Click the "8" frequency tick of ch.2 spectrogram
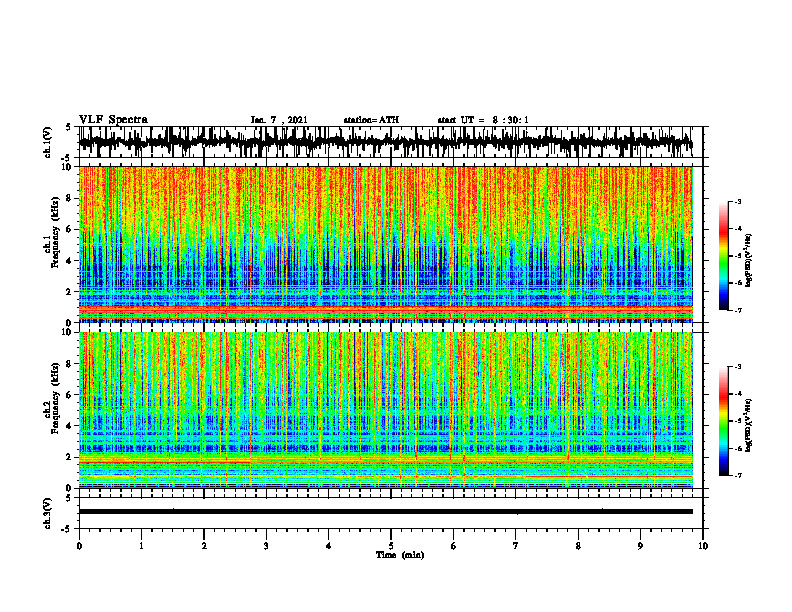The height and width of the screenshot is (612, 792). pos(70,364)
